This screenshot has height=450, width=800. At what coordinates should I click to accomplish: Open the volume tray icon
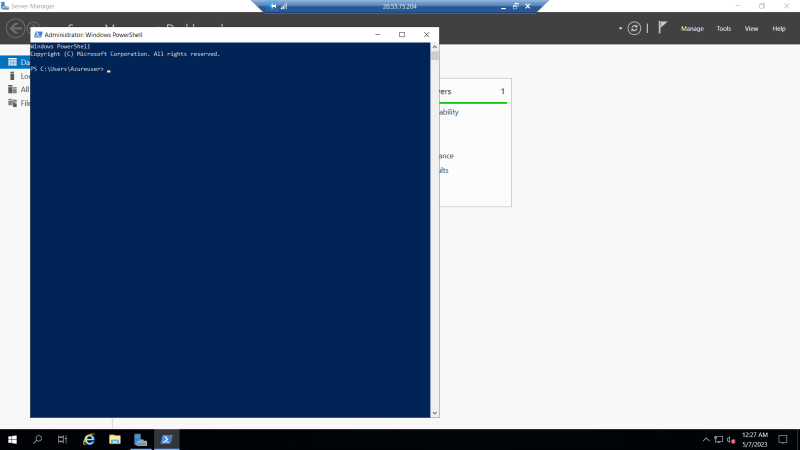tap(731, 440)
